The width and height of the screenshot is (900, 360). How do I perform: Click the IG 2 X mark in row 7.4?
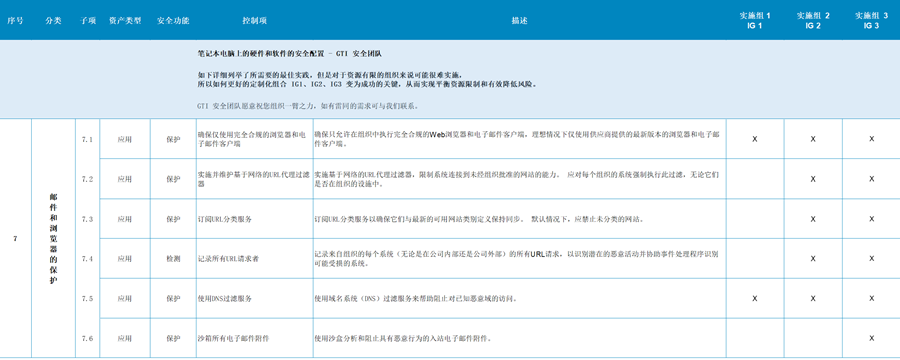point(813,258)
